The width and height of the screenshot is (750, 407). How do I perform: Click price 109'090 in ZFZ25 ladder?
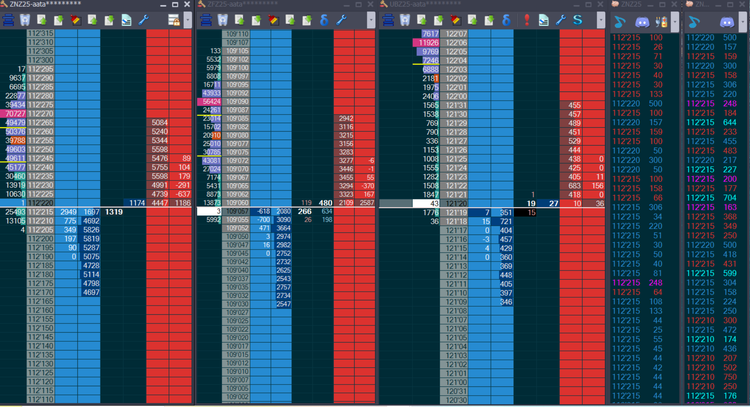[236, 102]
